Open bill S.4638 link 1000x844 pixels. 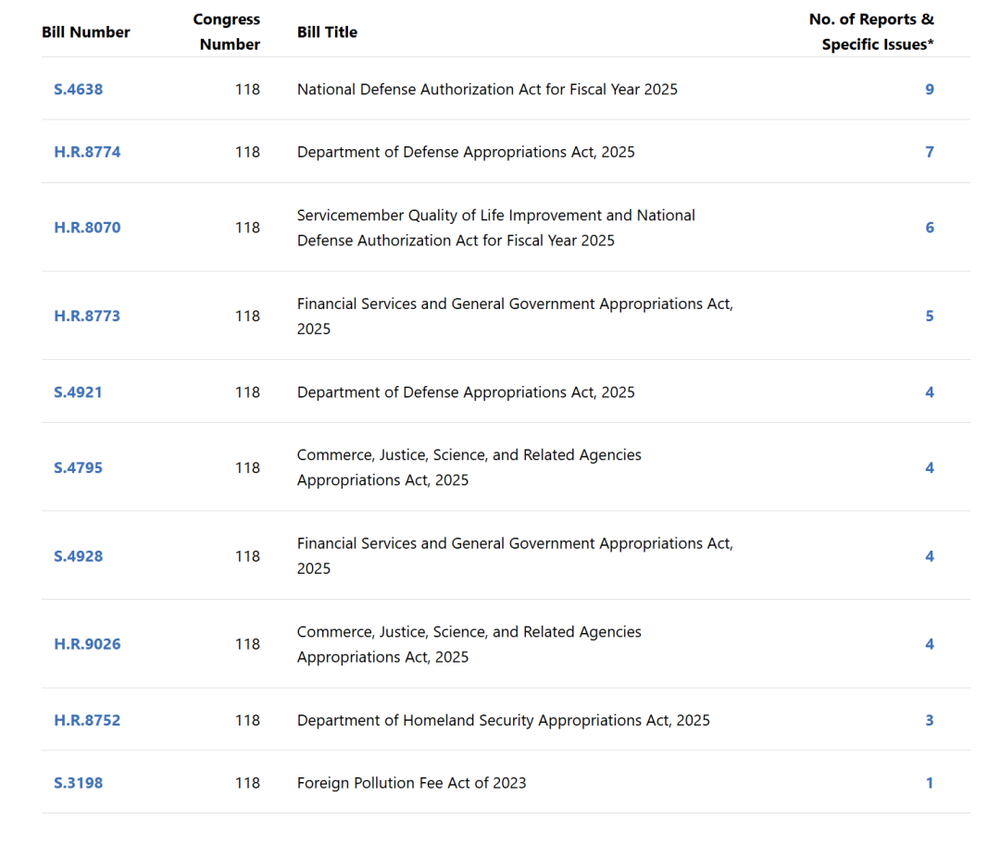coord(78,89)
